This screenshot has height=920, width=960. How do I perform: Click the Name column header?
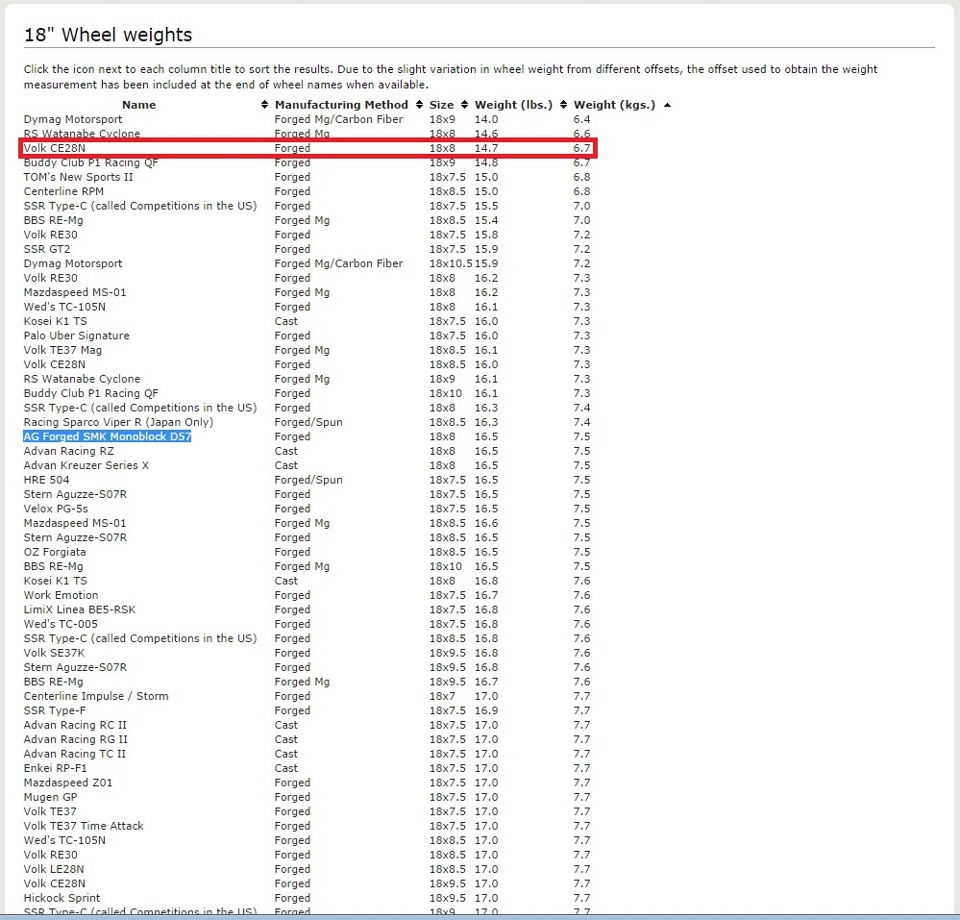pyautogui.click(x=139, y=105)
